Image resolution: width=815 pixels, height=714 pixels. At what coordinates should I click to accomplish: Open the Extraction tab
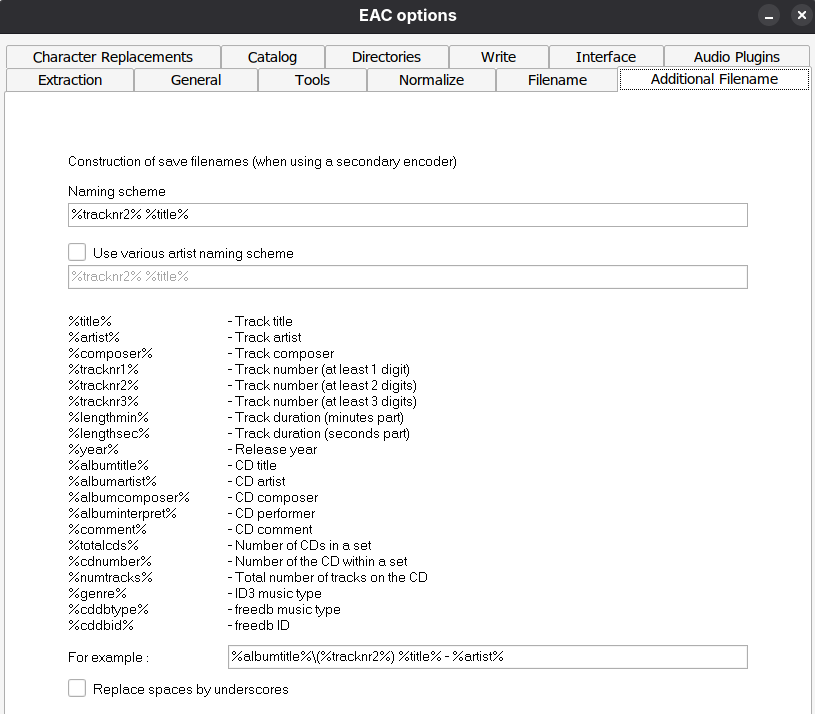click(x=69, y=80)
